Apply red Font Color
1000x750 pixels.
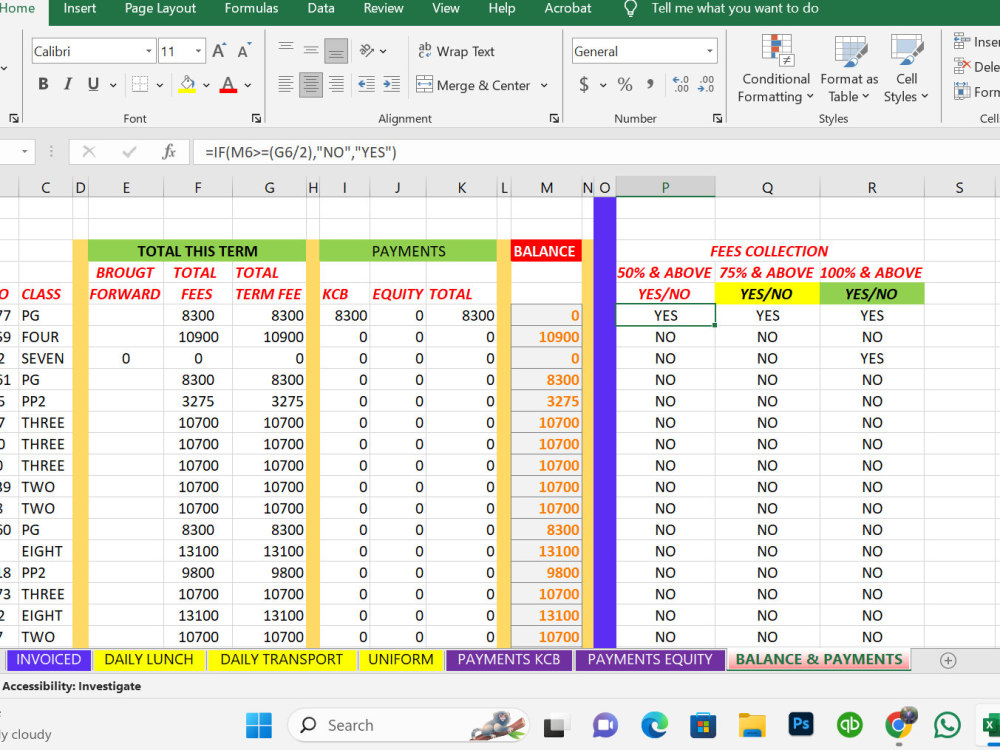coord(228,84)
